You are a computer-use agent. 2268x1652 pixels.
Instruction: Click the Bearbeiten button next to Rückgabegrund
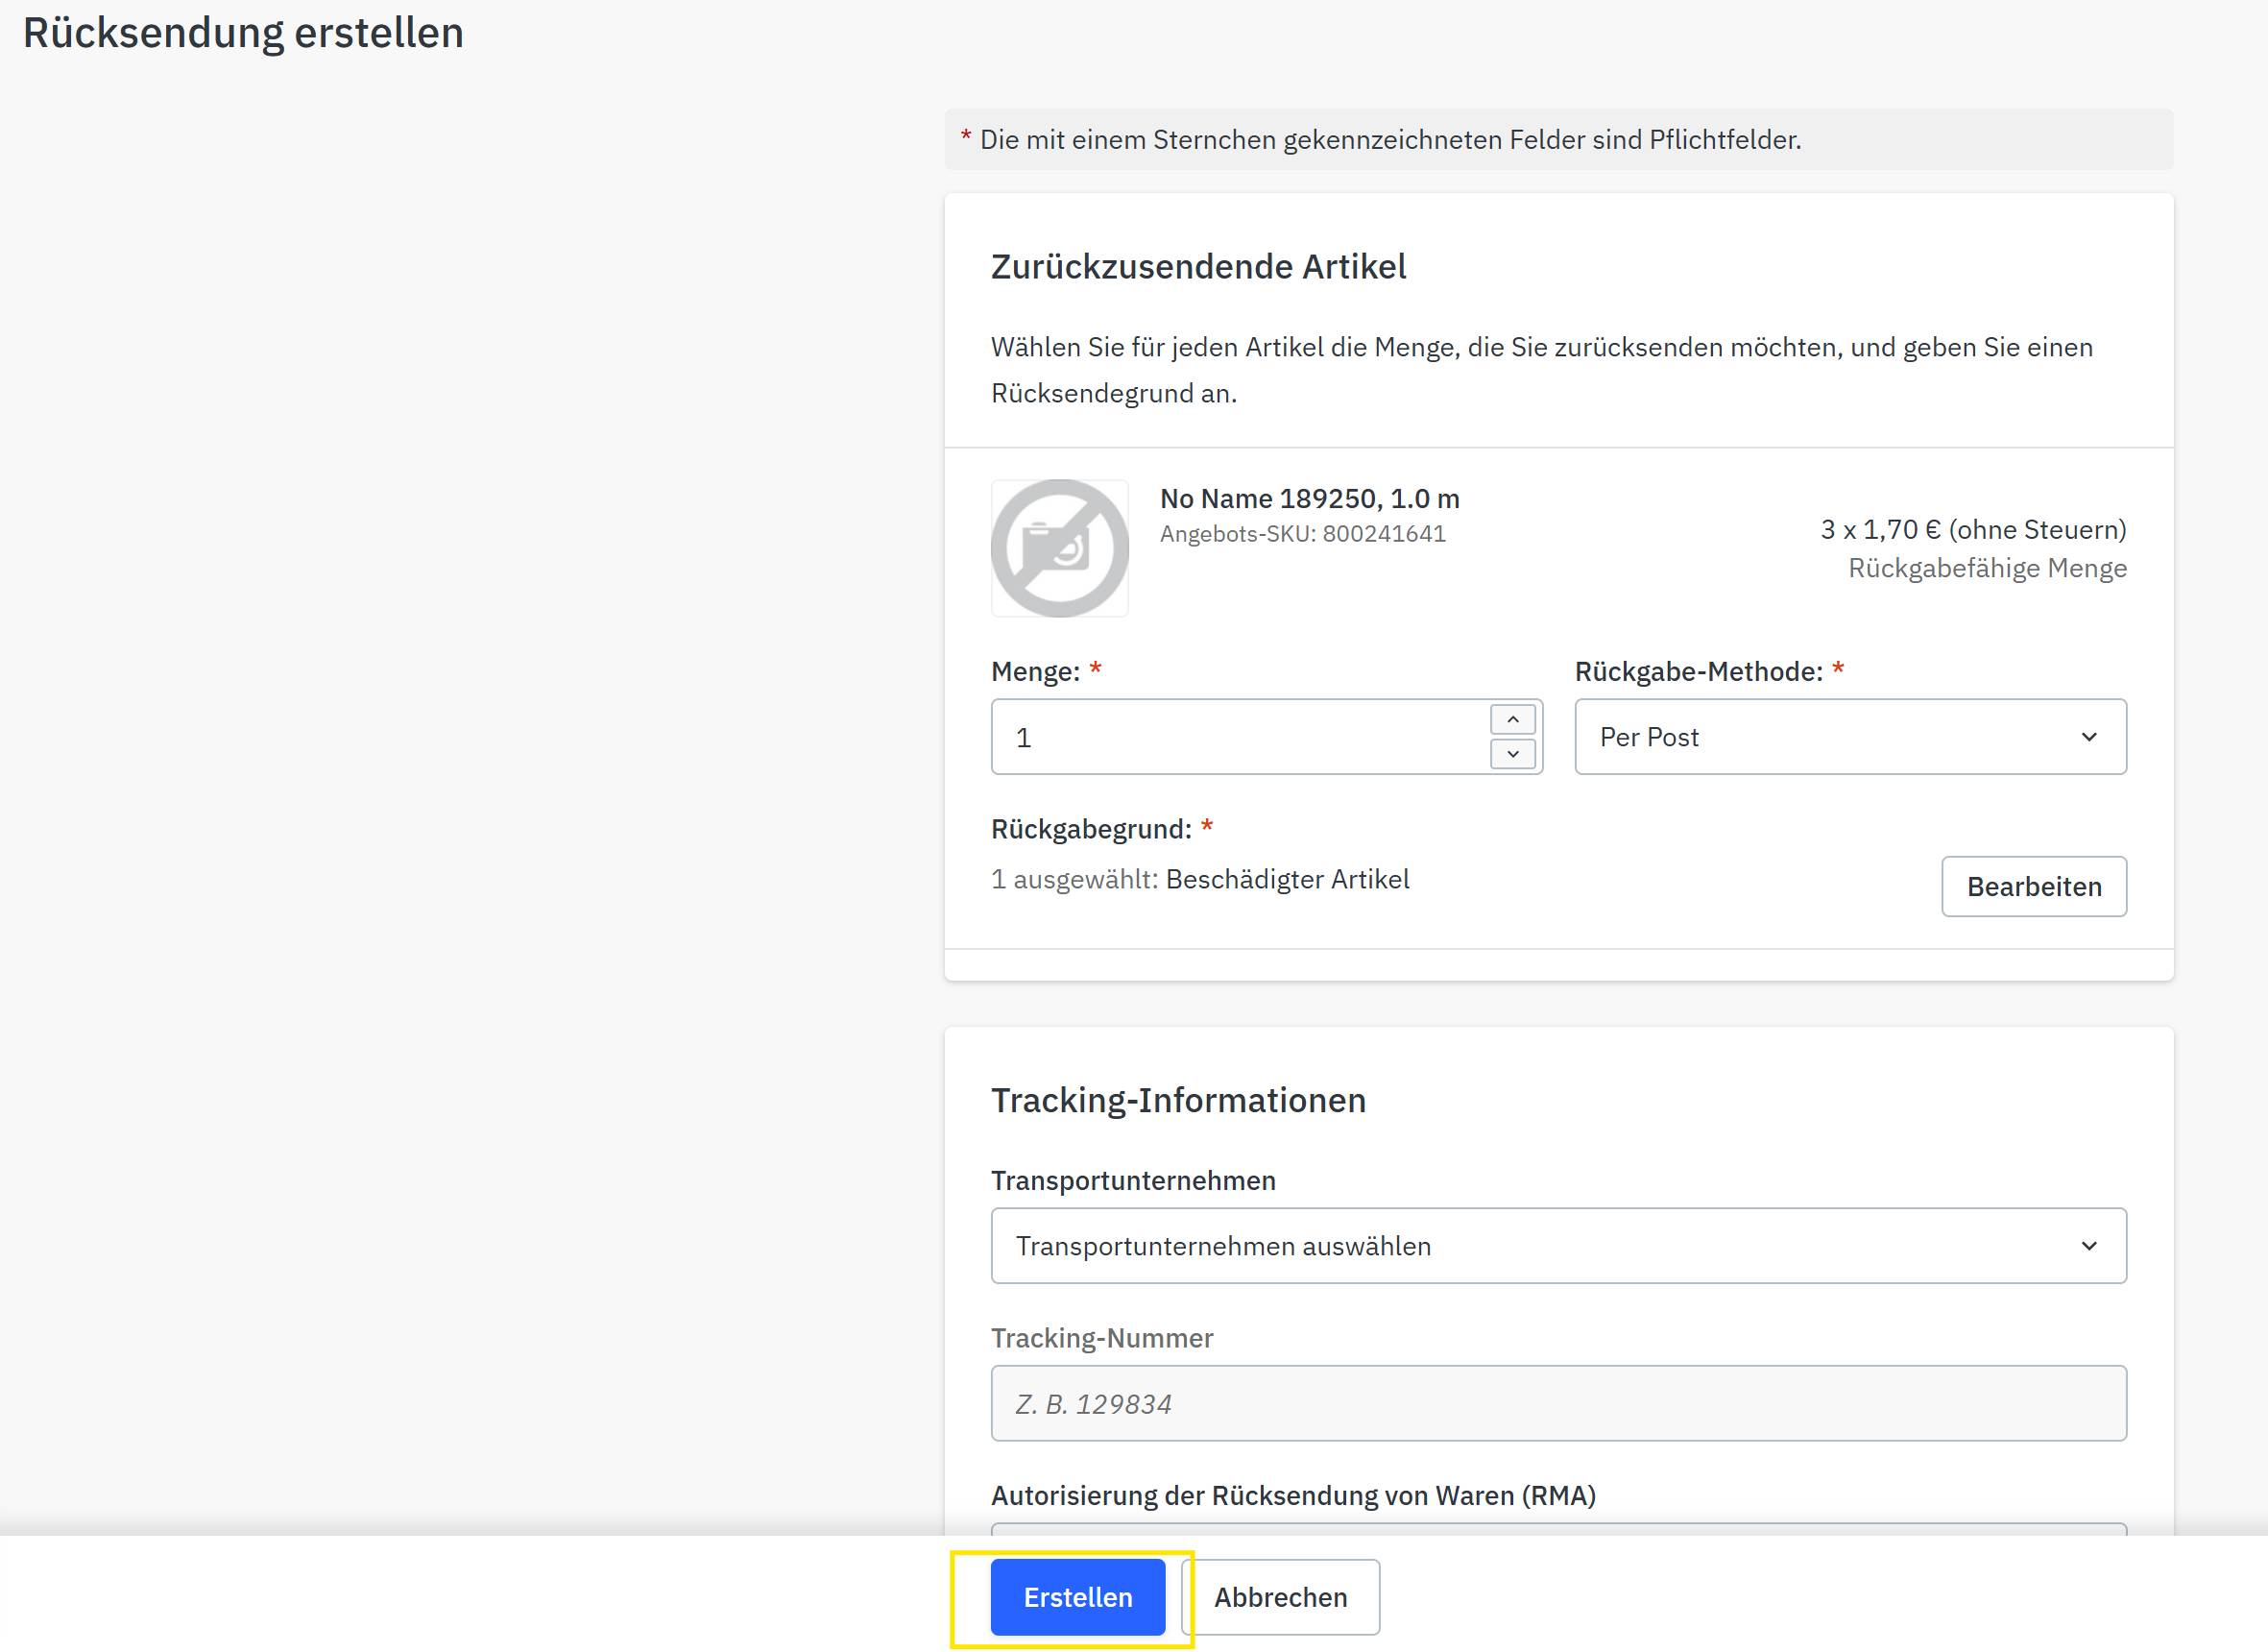point(2033,886)
